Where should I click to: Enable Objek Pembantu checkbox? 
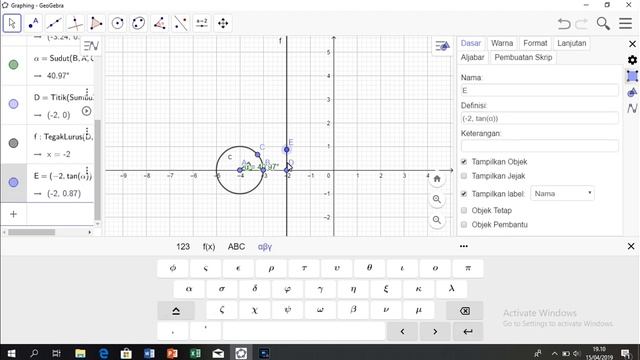pyautogui.click(x=464, y=224)
